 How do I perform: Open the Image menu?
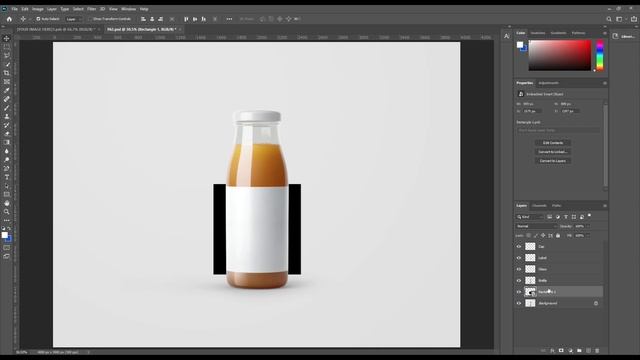tap(38, 9)
